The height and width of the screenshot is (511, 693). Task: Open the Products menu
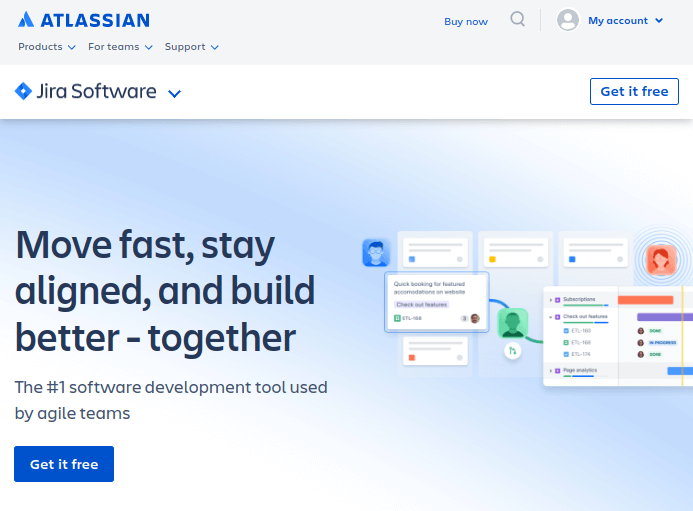(x=47, y=47)
